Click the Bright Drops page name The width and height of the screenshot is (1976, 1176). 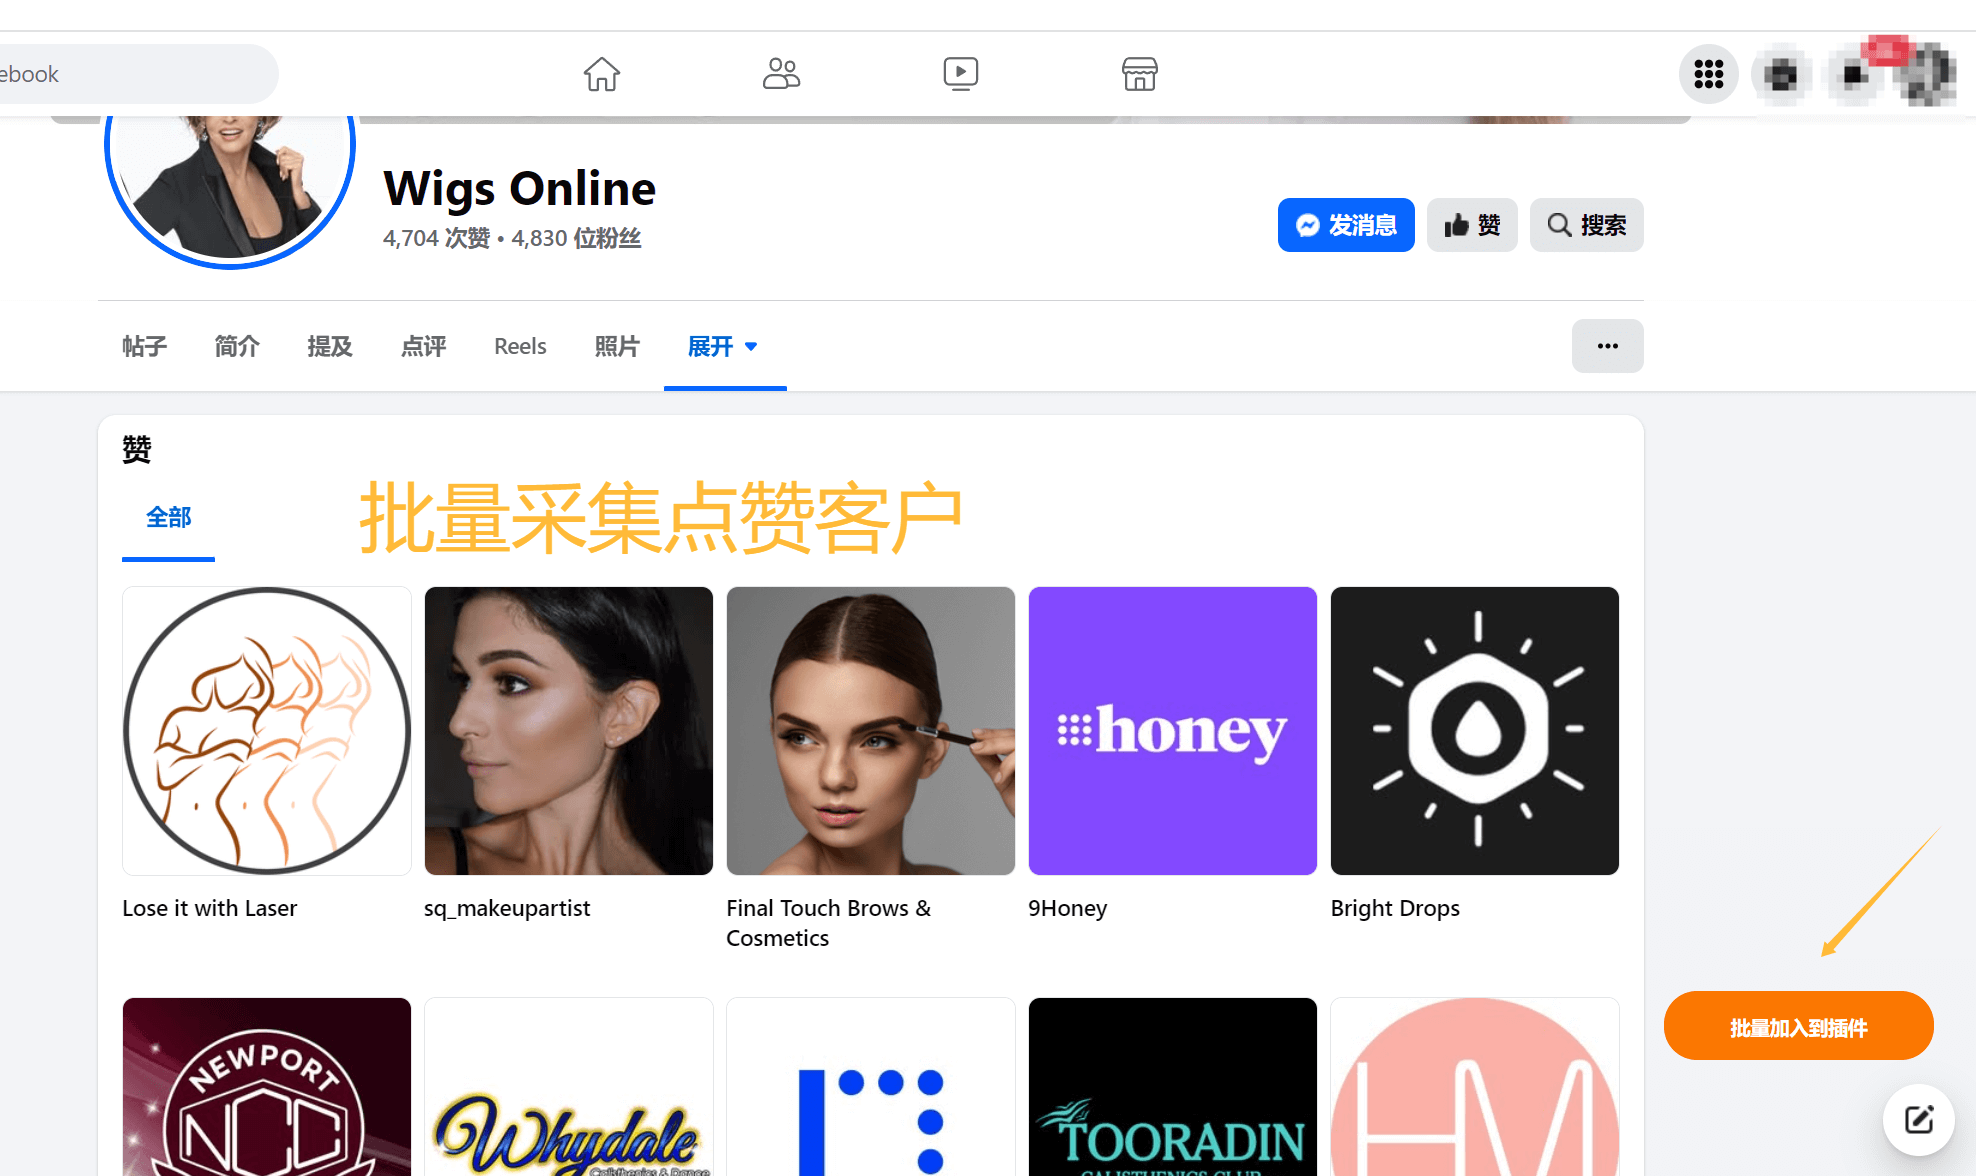pos(1395,908)
